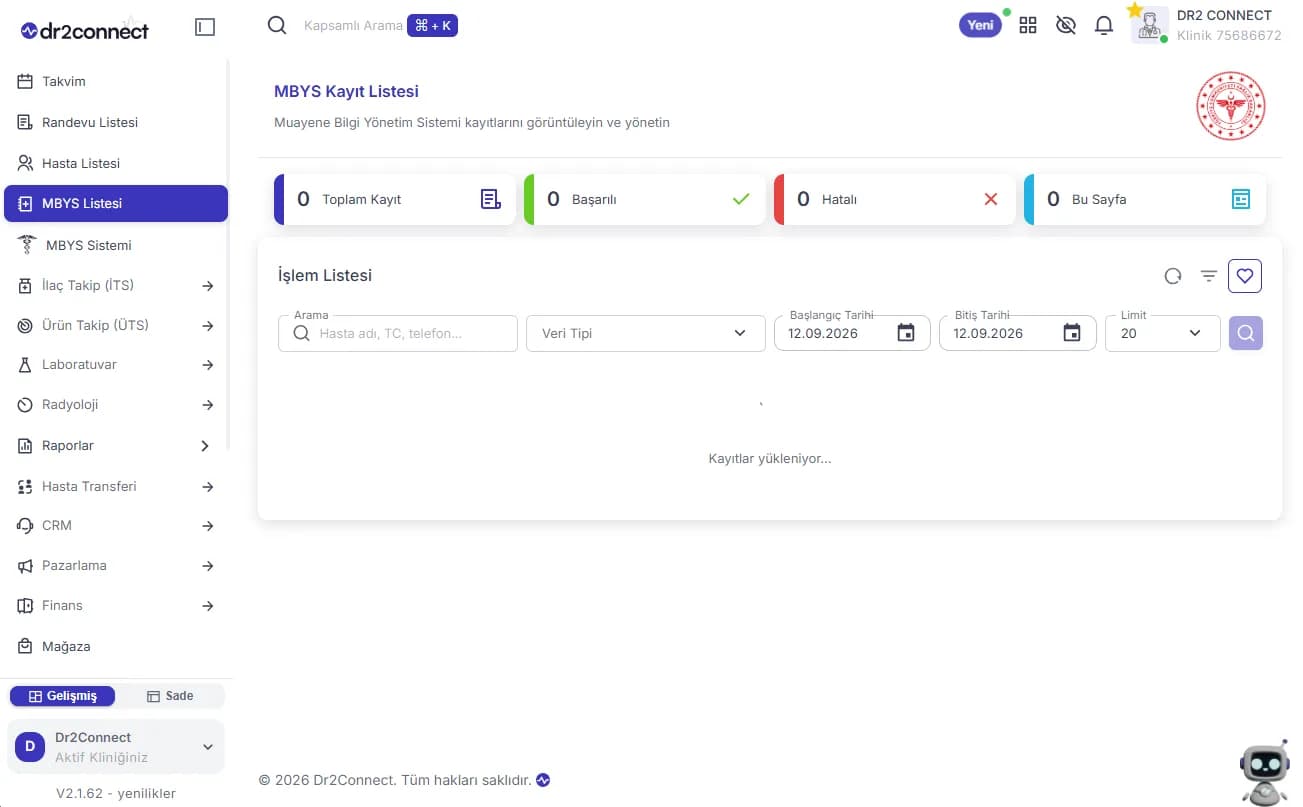1303x807 pixels.
Task: Go to Hasta Listesi
Action: (x=116, y=163)
